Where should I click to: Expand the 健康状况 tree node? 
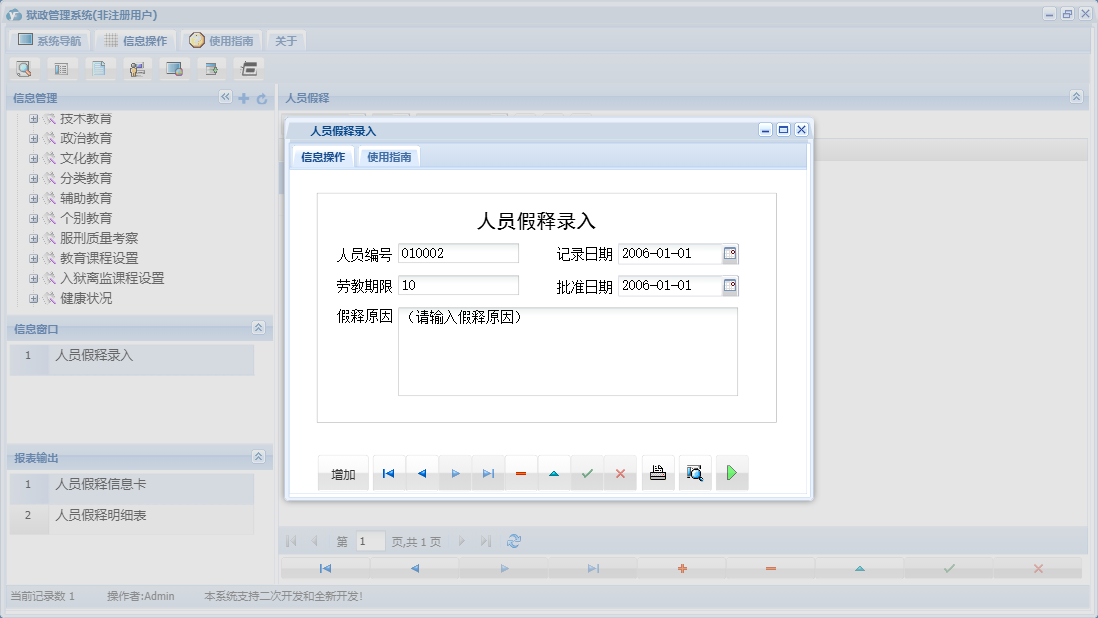(32, 298)
